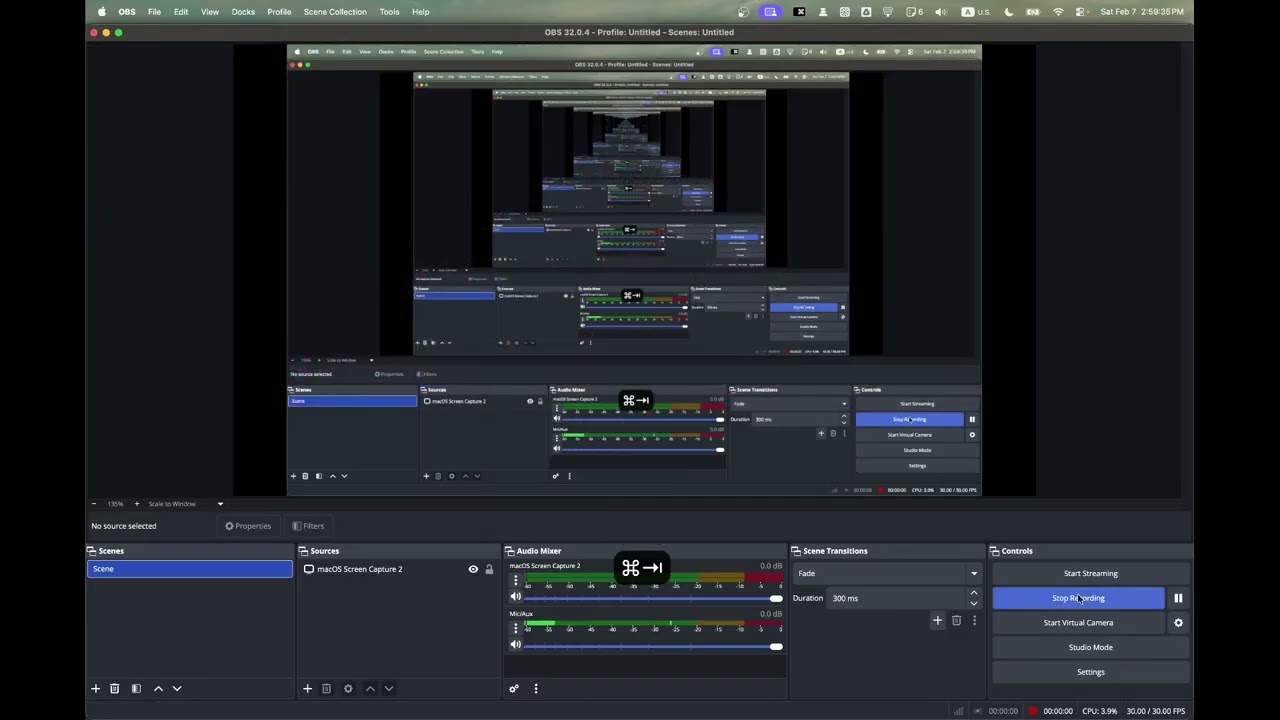1280x720 pixels.
Task: Open macOS Screen Capture 2 mixer options dots
Action: point(516,580)
